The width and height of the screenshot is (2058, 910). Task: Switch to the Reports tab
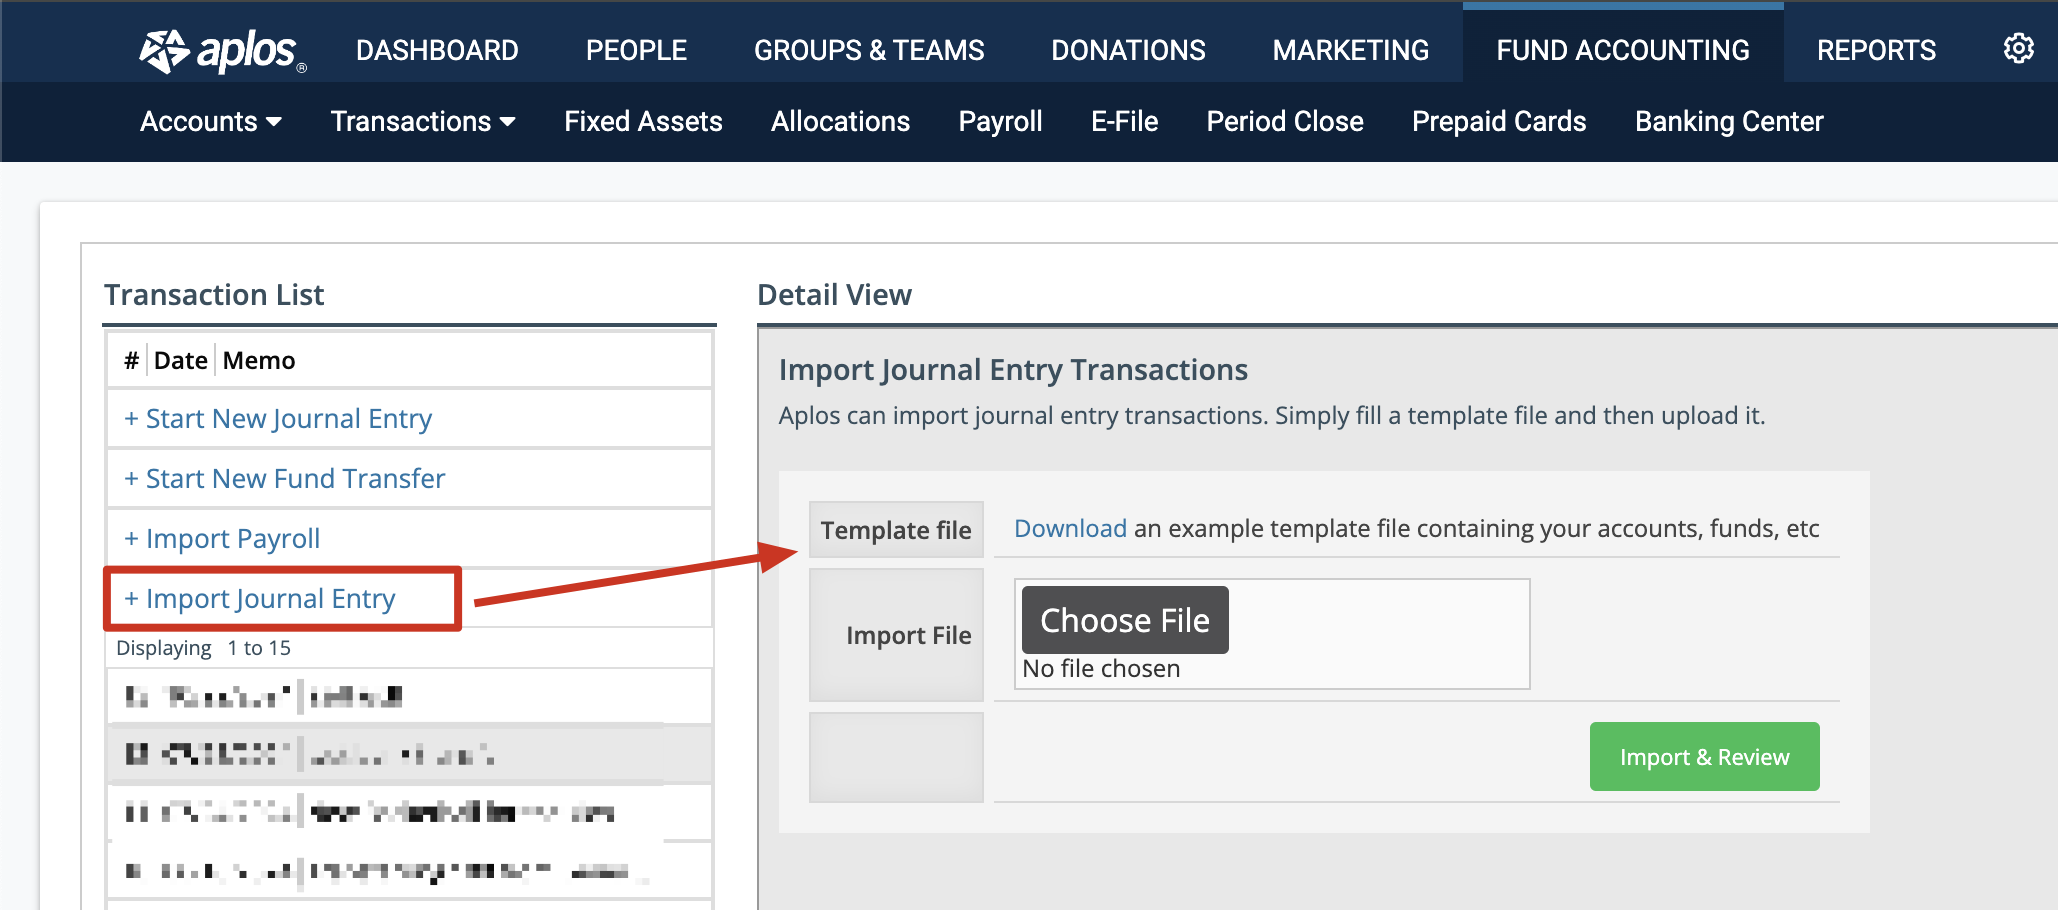1876,50
